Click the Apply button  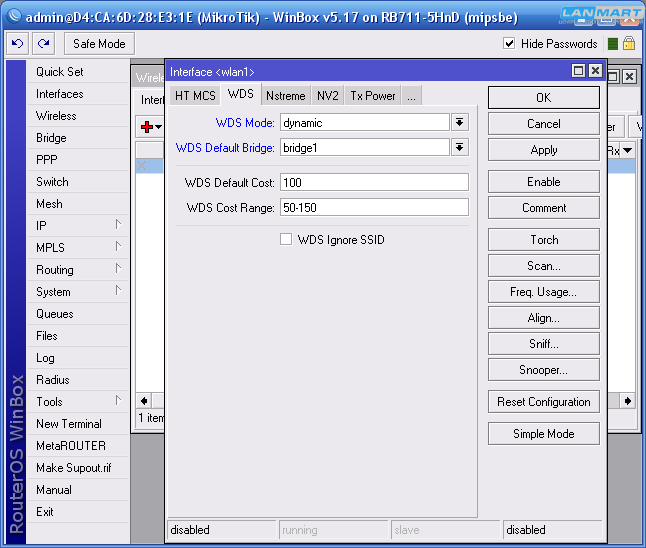pyautogui.click(x=543, y=150)
